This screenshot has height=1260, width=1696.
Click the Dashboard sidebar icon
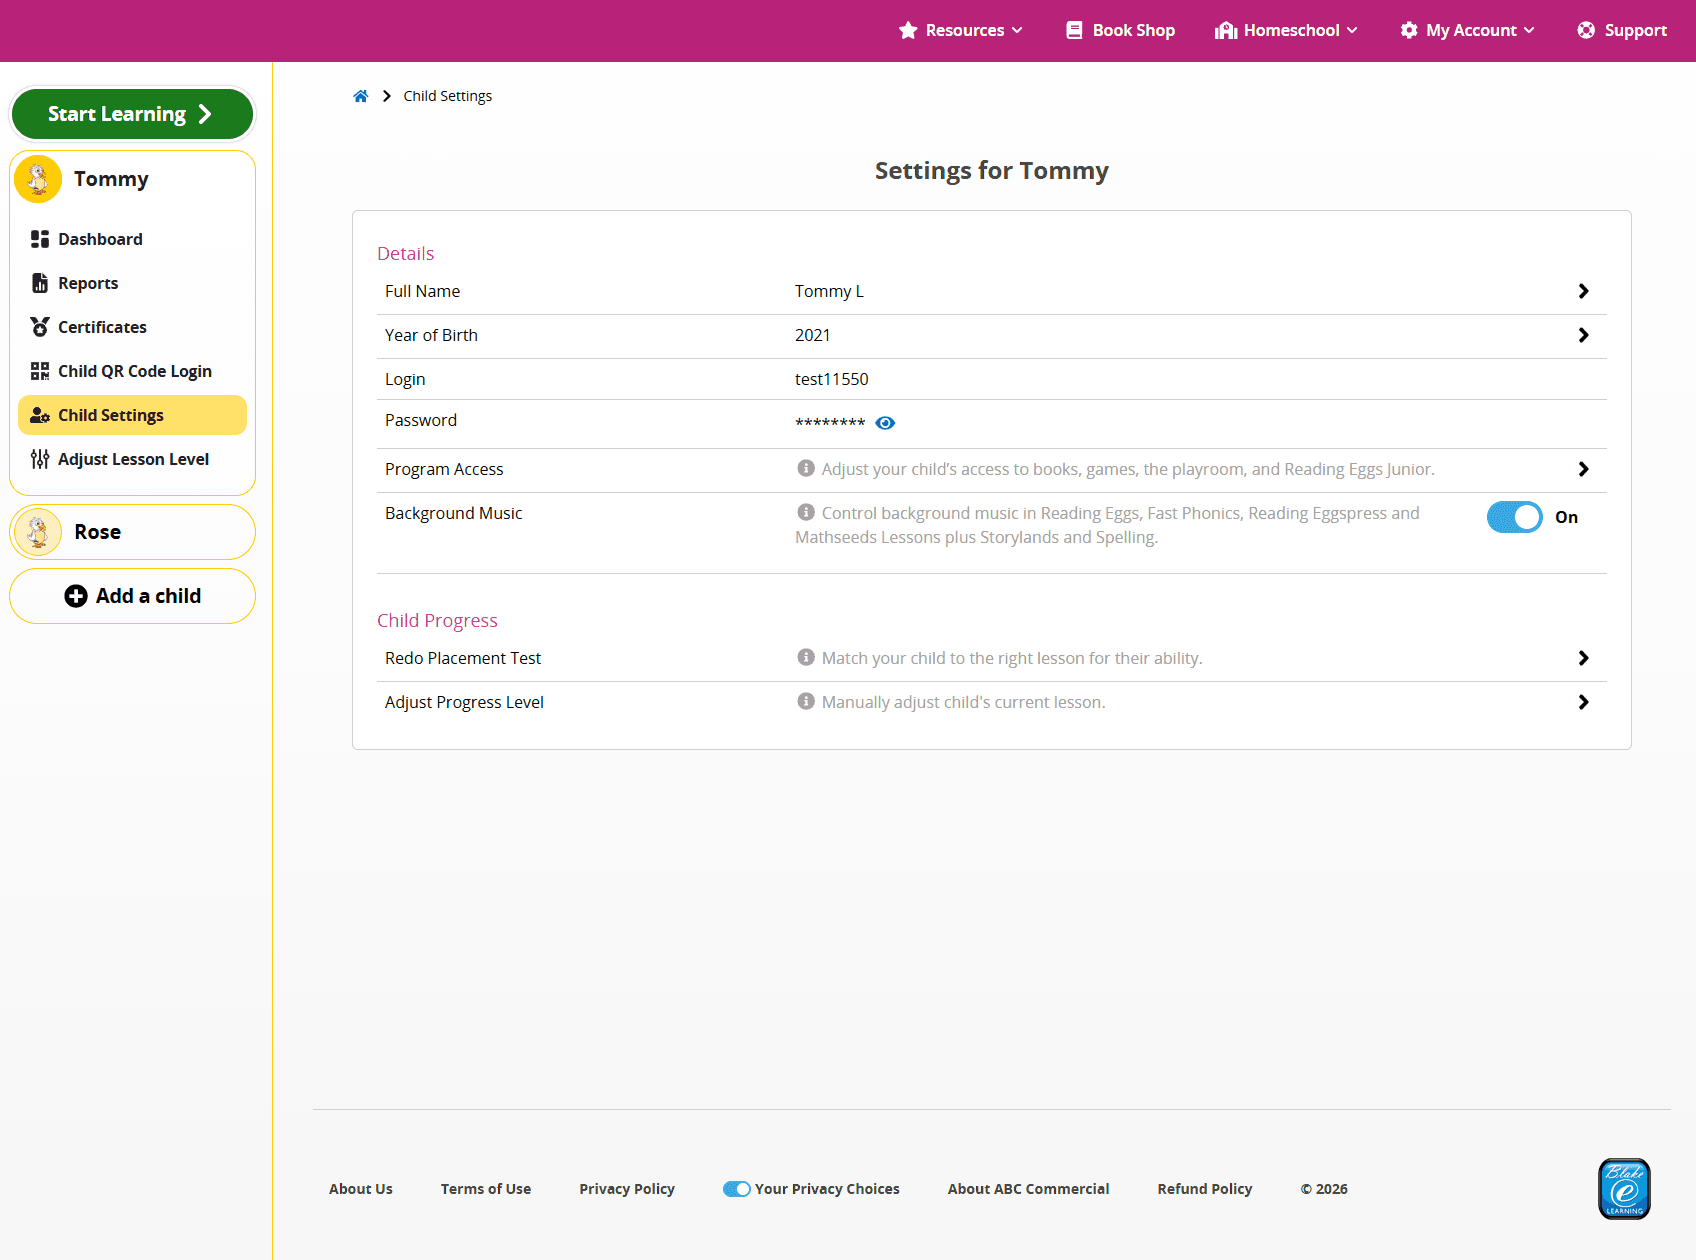coord(40,239)
